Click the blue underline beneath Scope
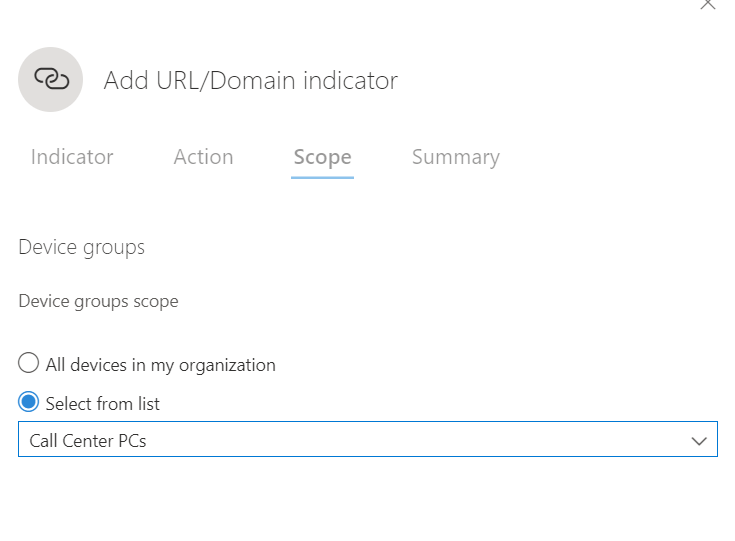The image size is (735, 541). (x=322, y=177)
